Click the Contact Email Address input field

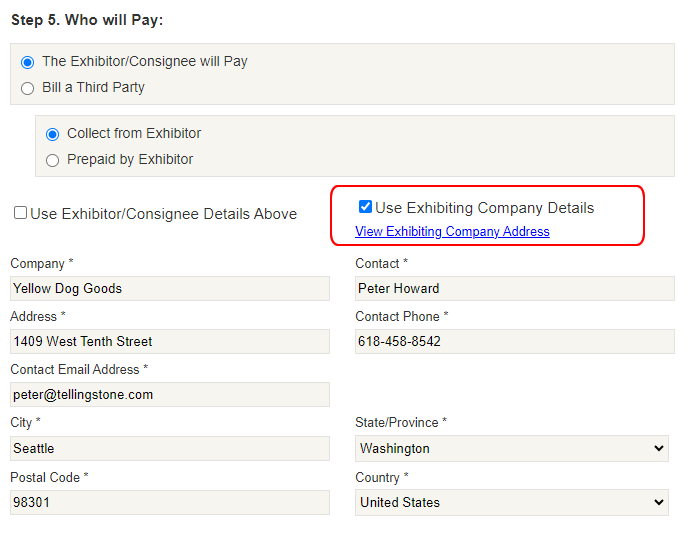pos(170,395)
